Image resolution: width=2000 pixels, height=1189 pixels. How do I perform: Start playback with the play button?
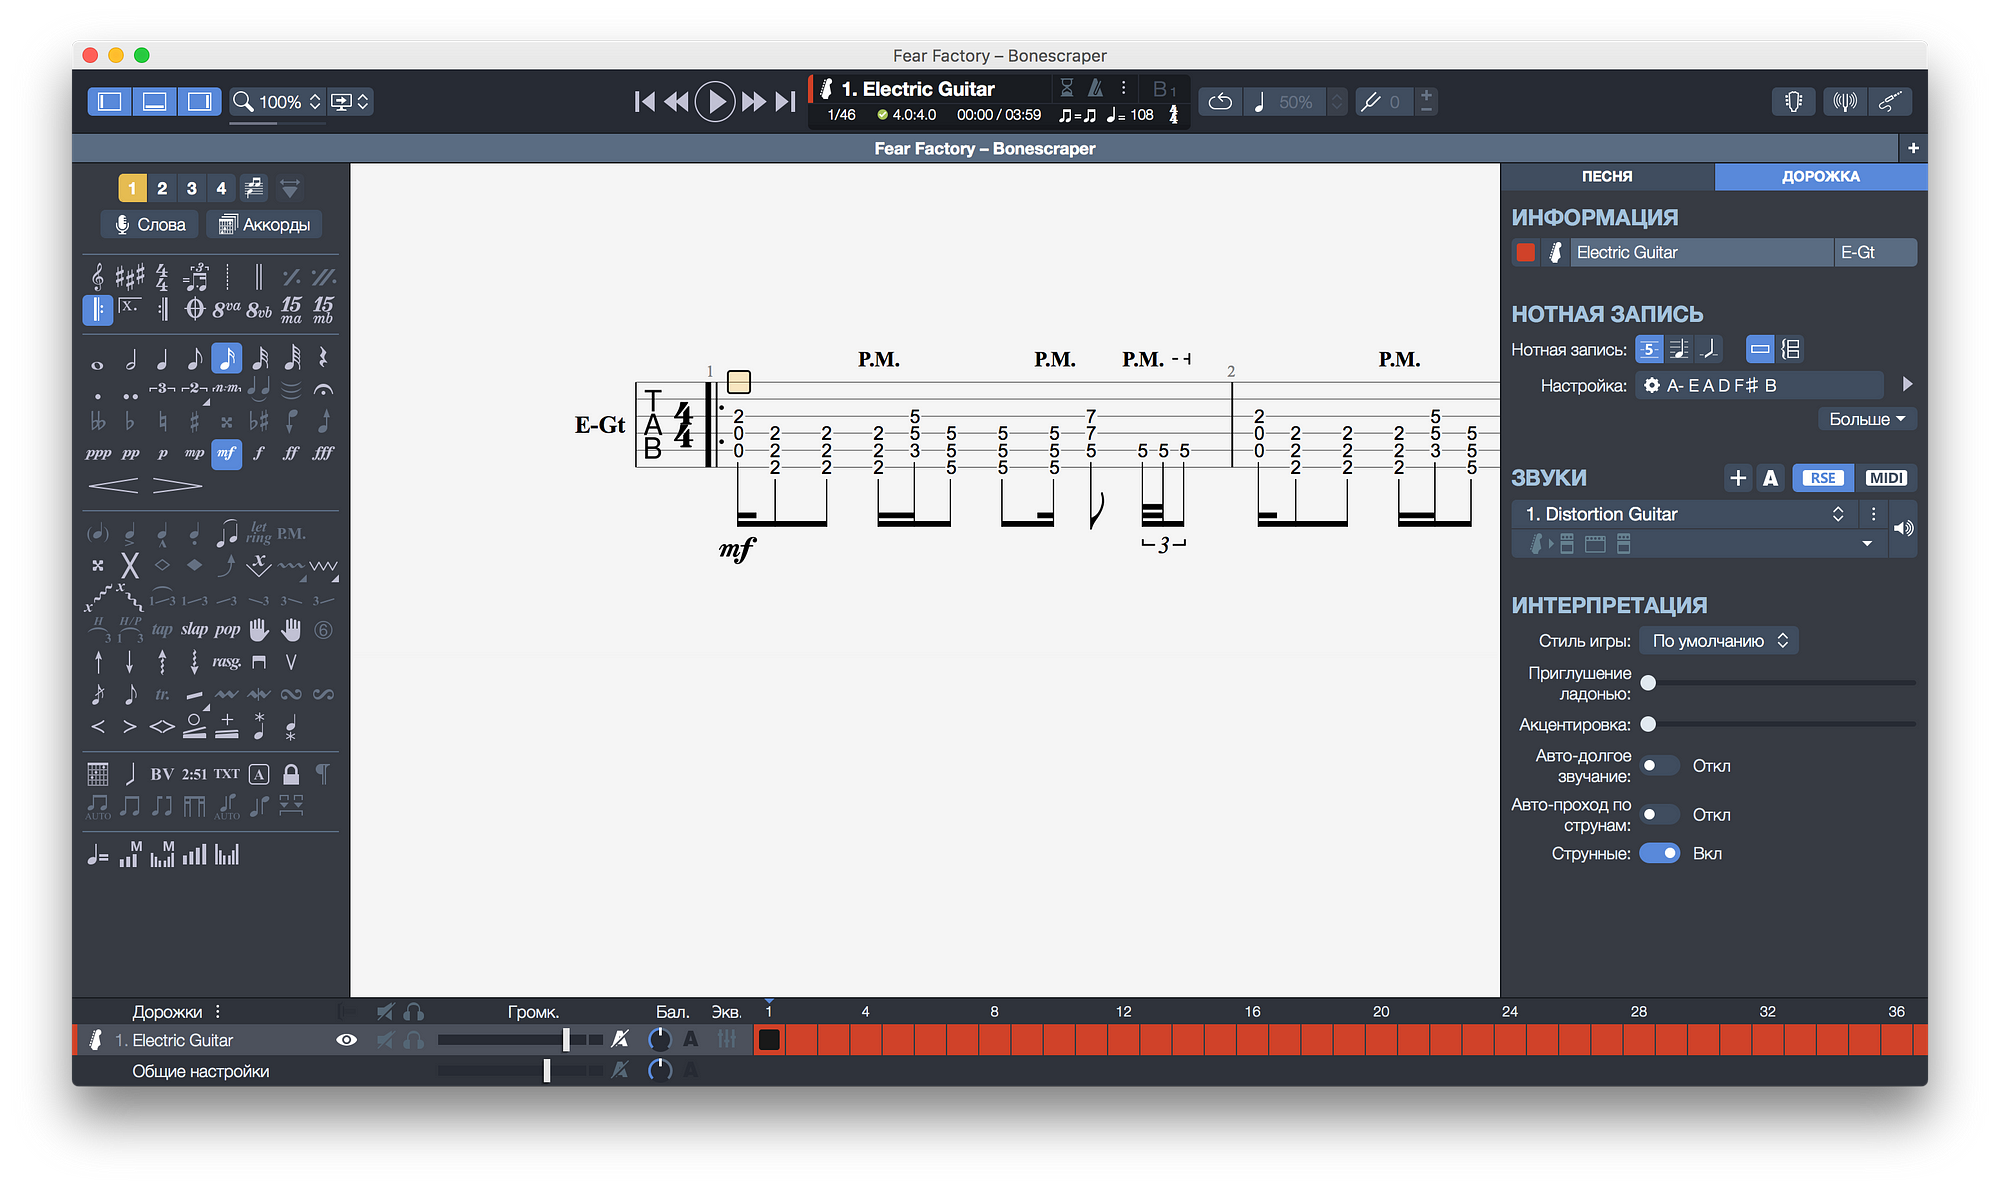714,102
